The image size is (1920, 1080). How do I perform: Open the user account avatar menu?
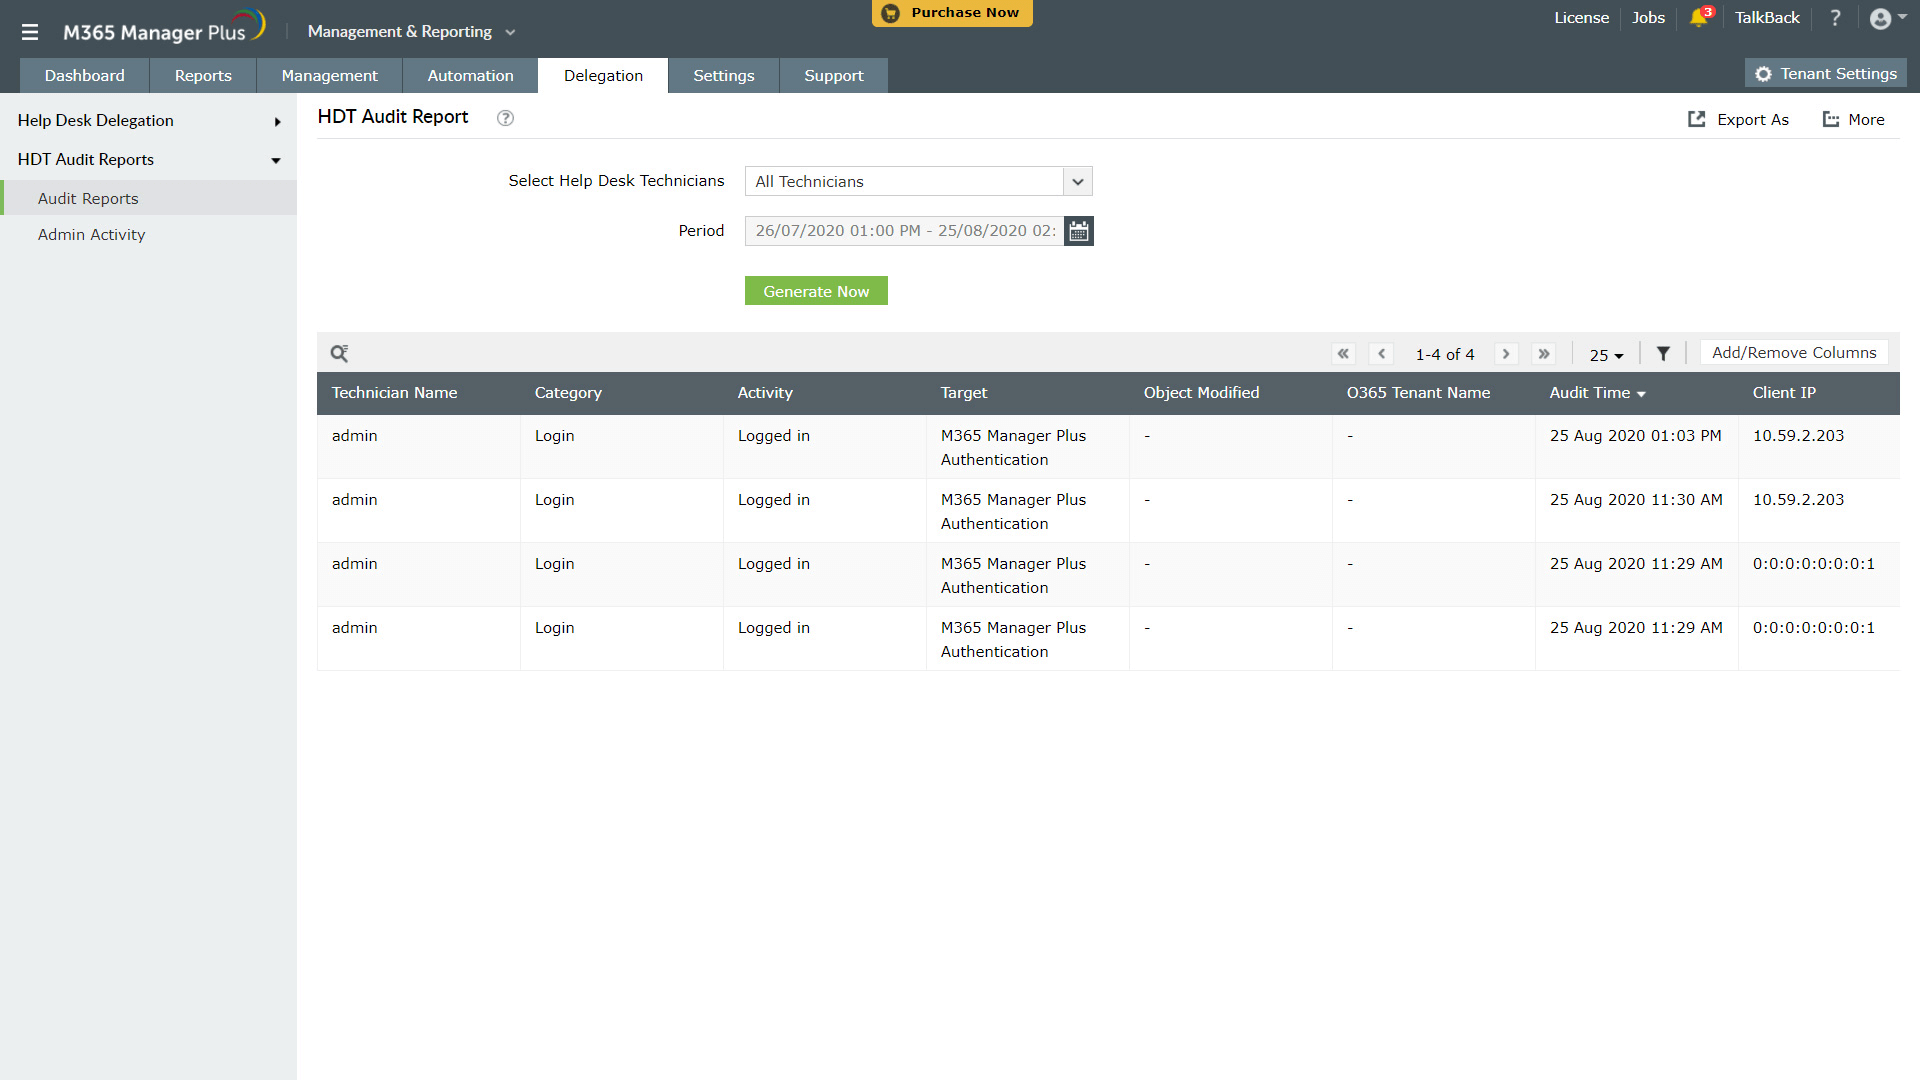coord(1886,18)
